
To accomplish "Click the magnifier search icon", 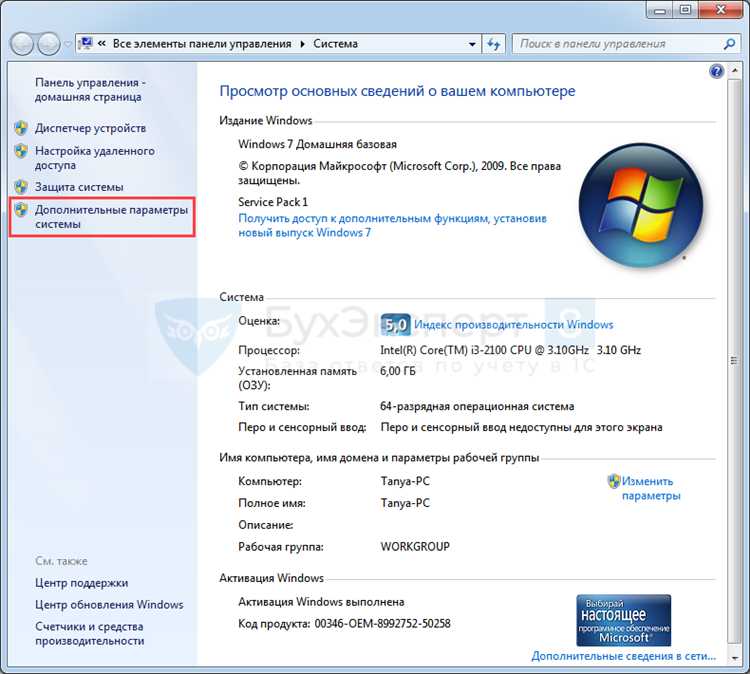I will [729, 44].
